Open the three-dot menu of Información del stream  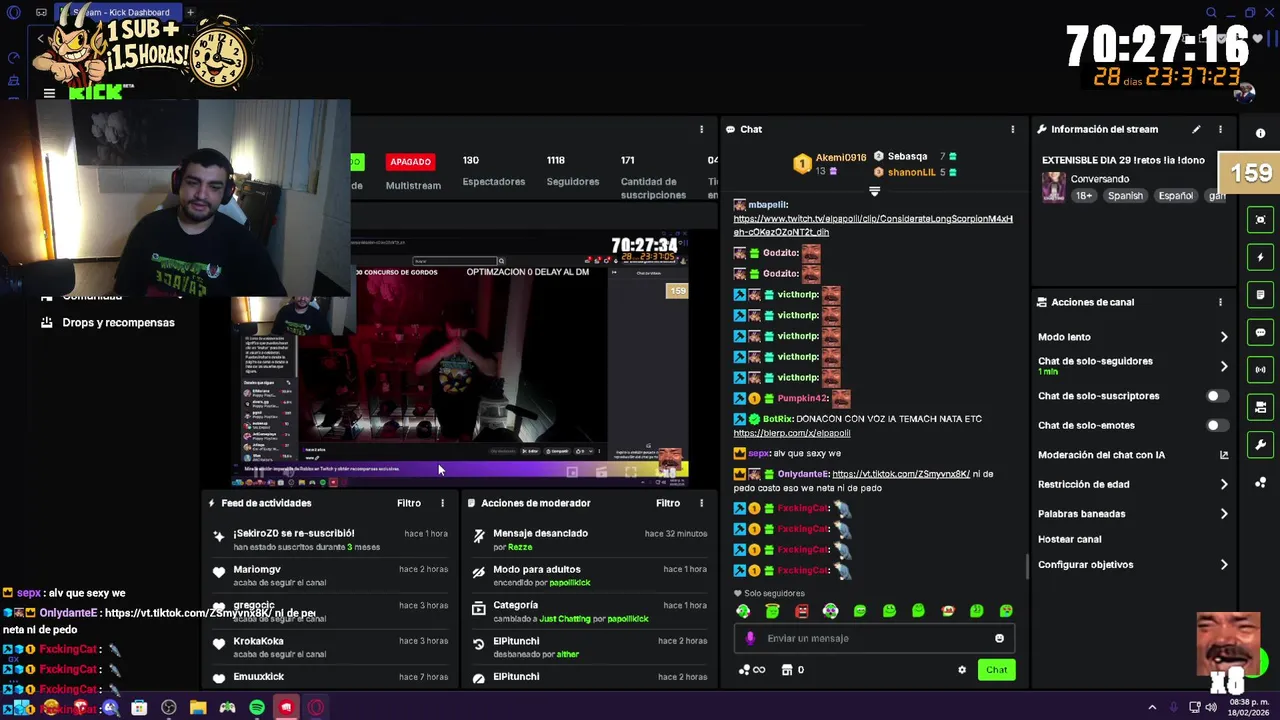[x=1220, y=129]
